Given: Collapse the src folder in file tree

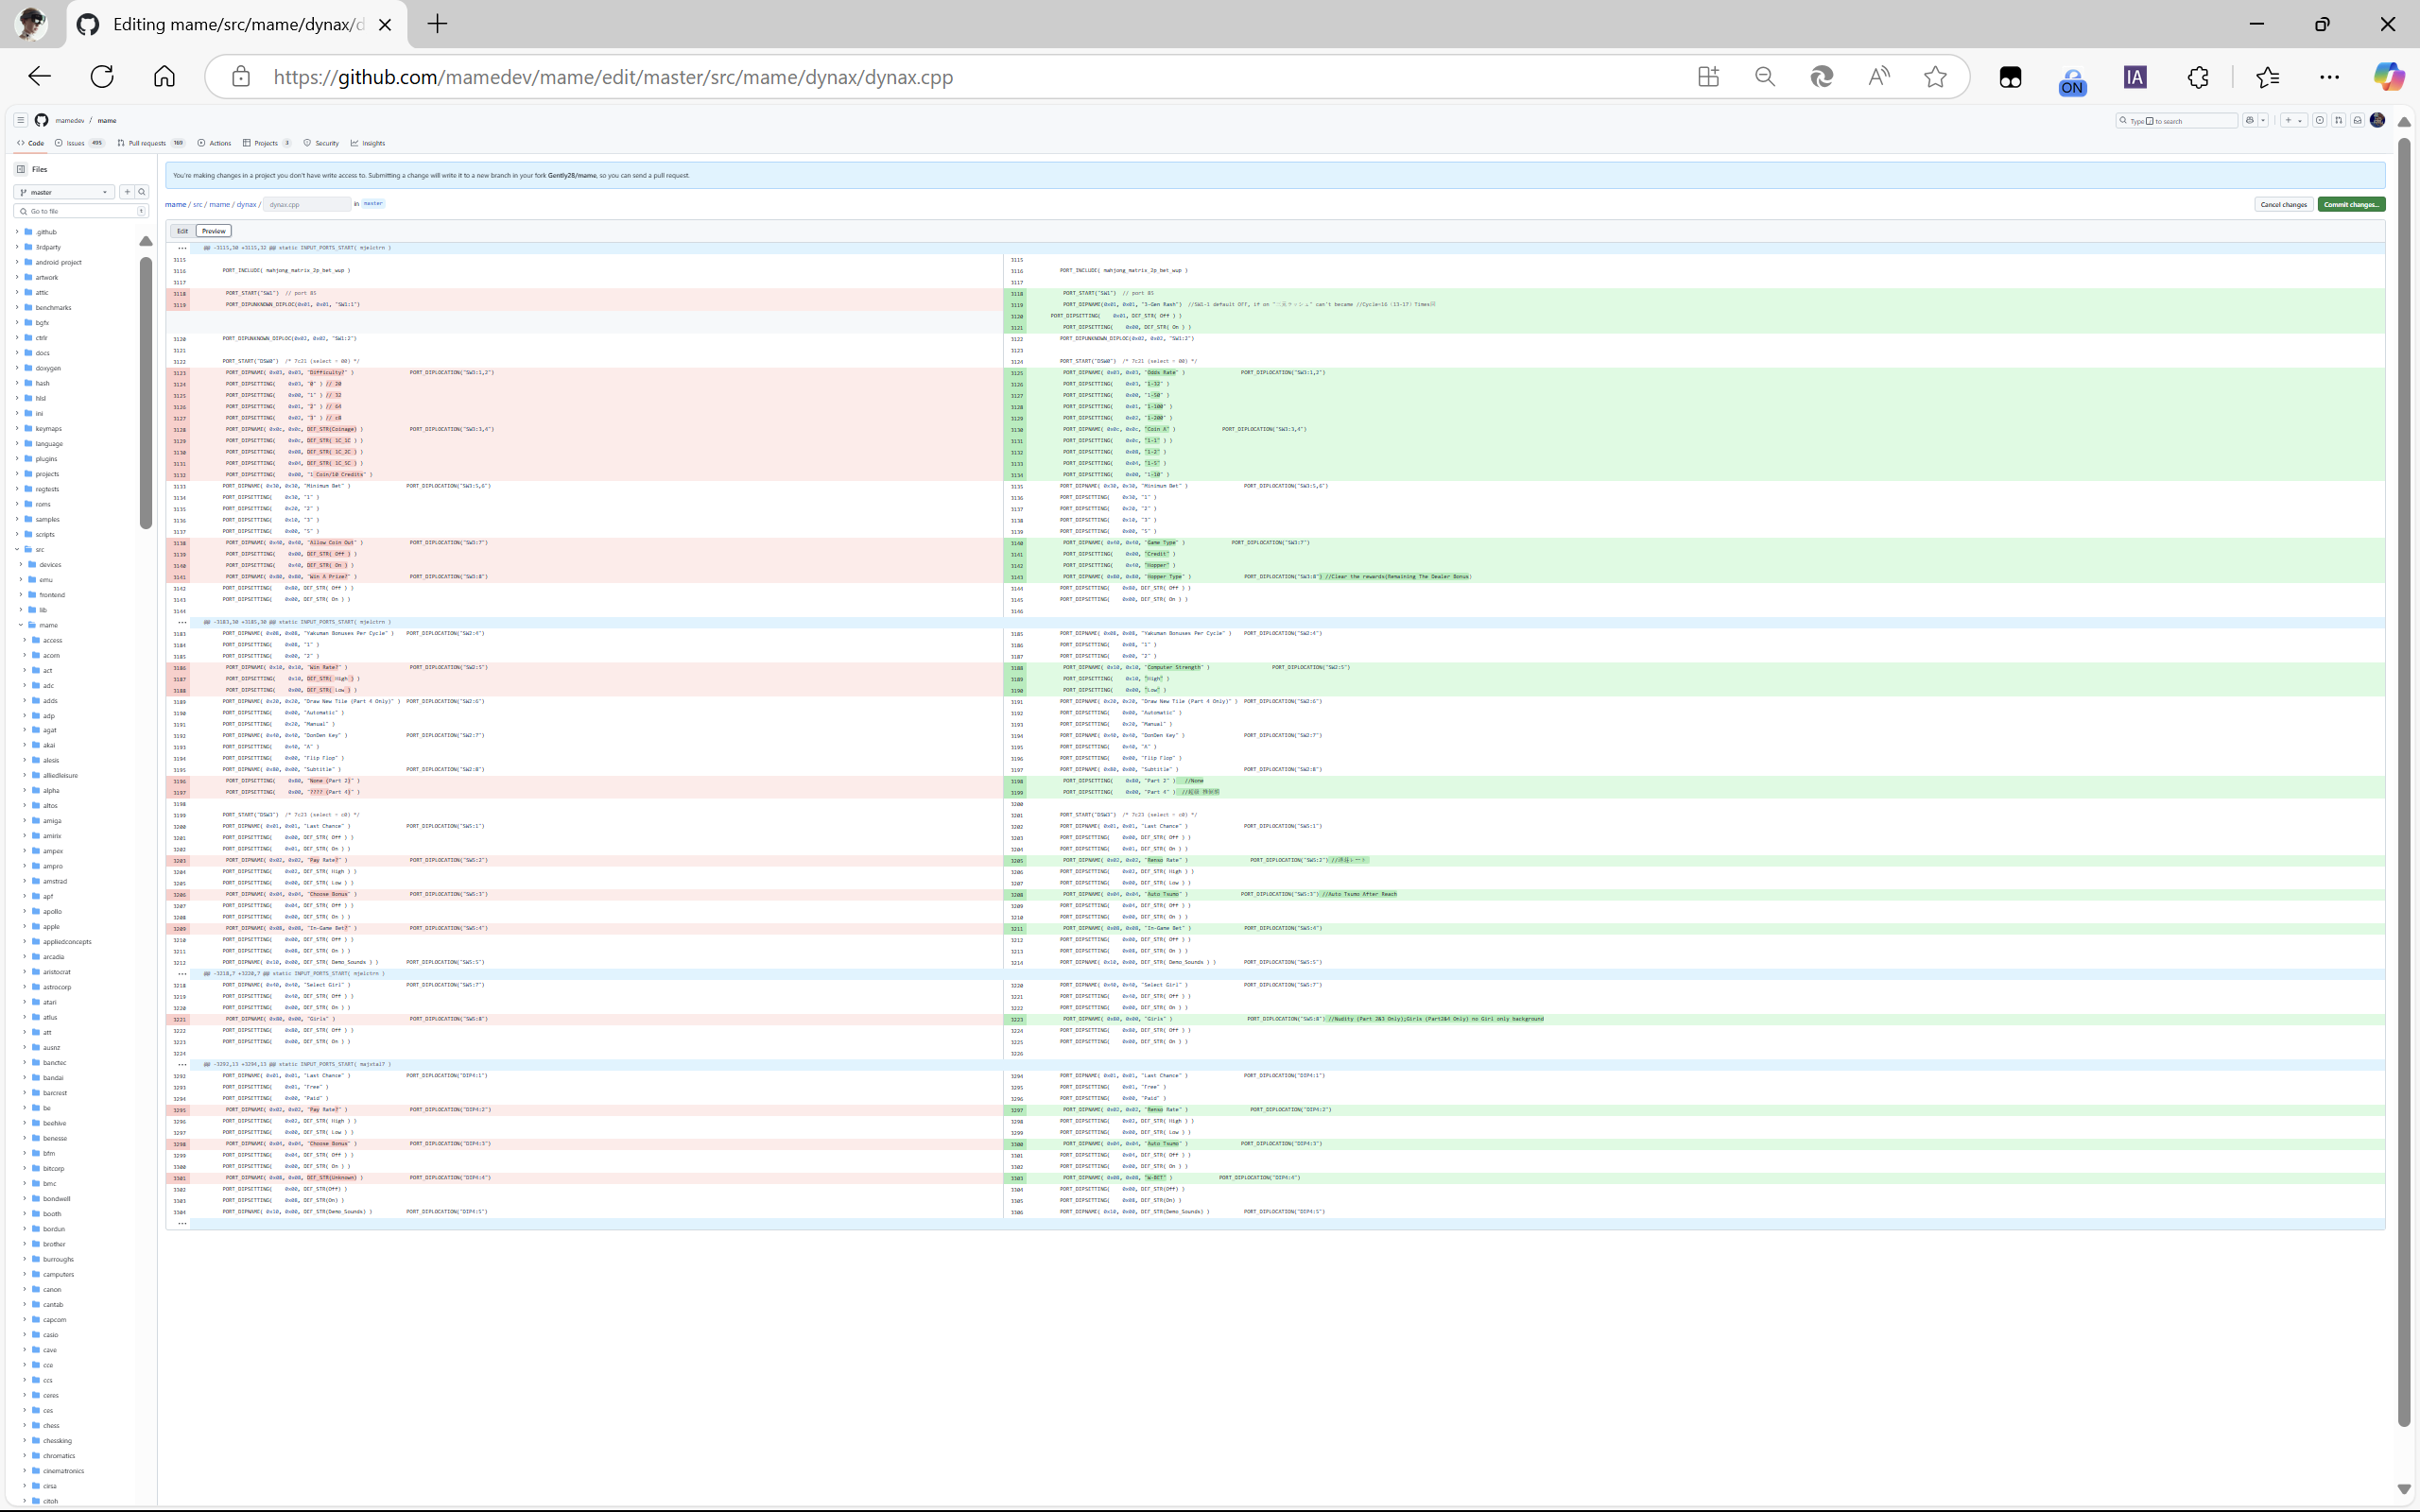Looking at the screenshot, I should click(17, 549).
